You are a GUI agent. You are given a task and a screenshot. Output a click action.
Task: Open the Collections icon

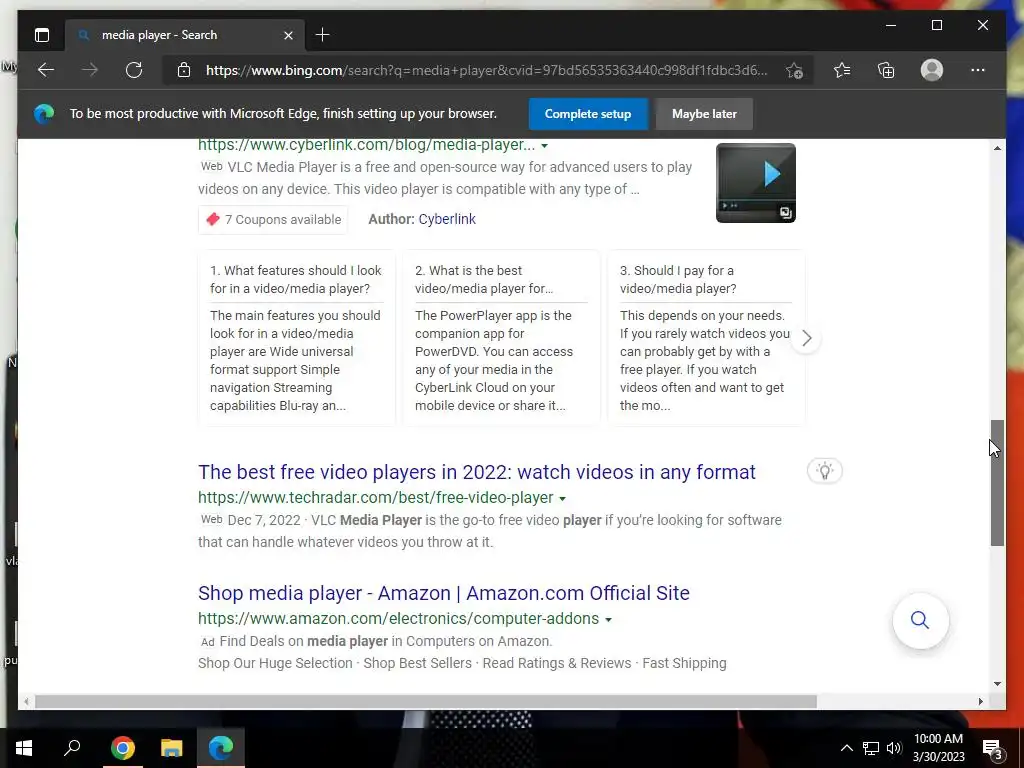point(886,70)
